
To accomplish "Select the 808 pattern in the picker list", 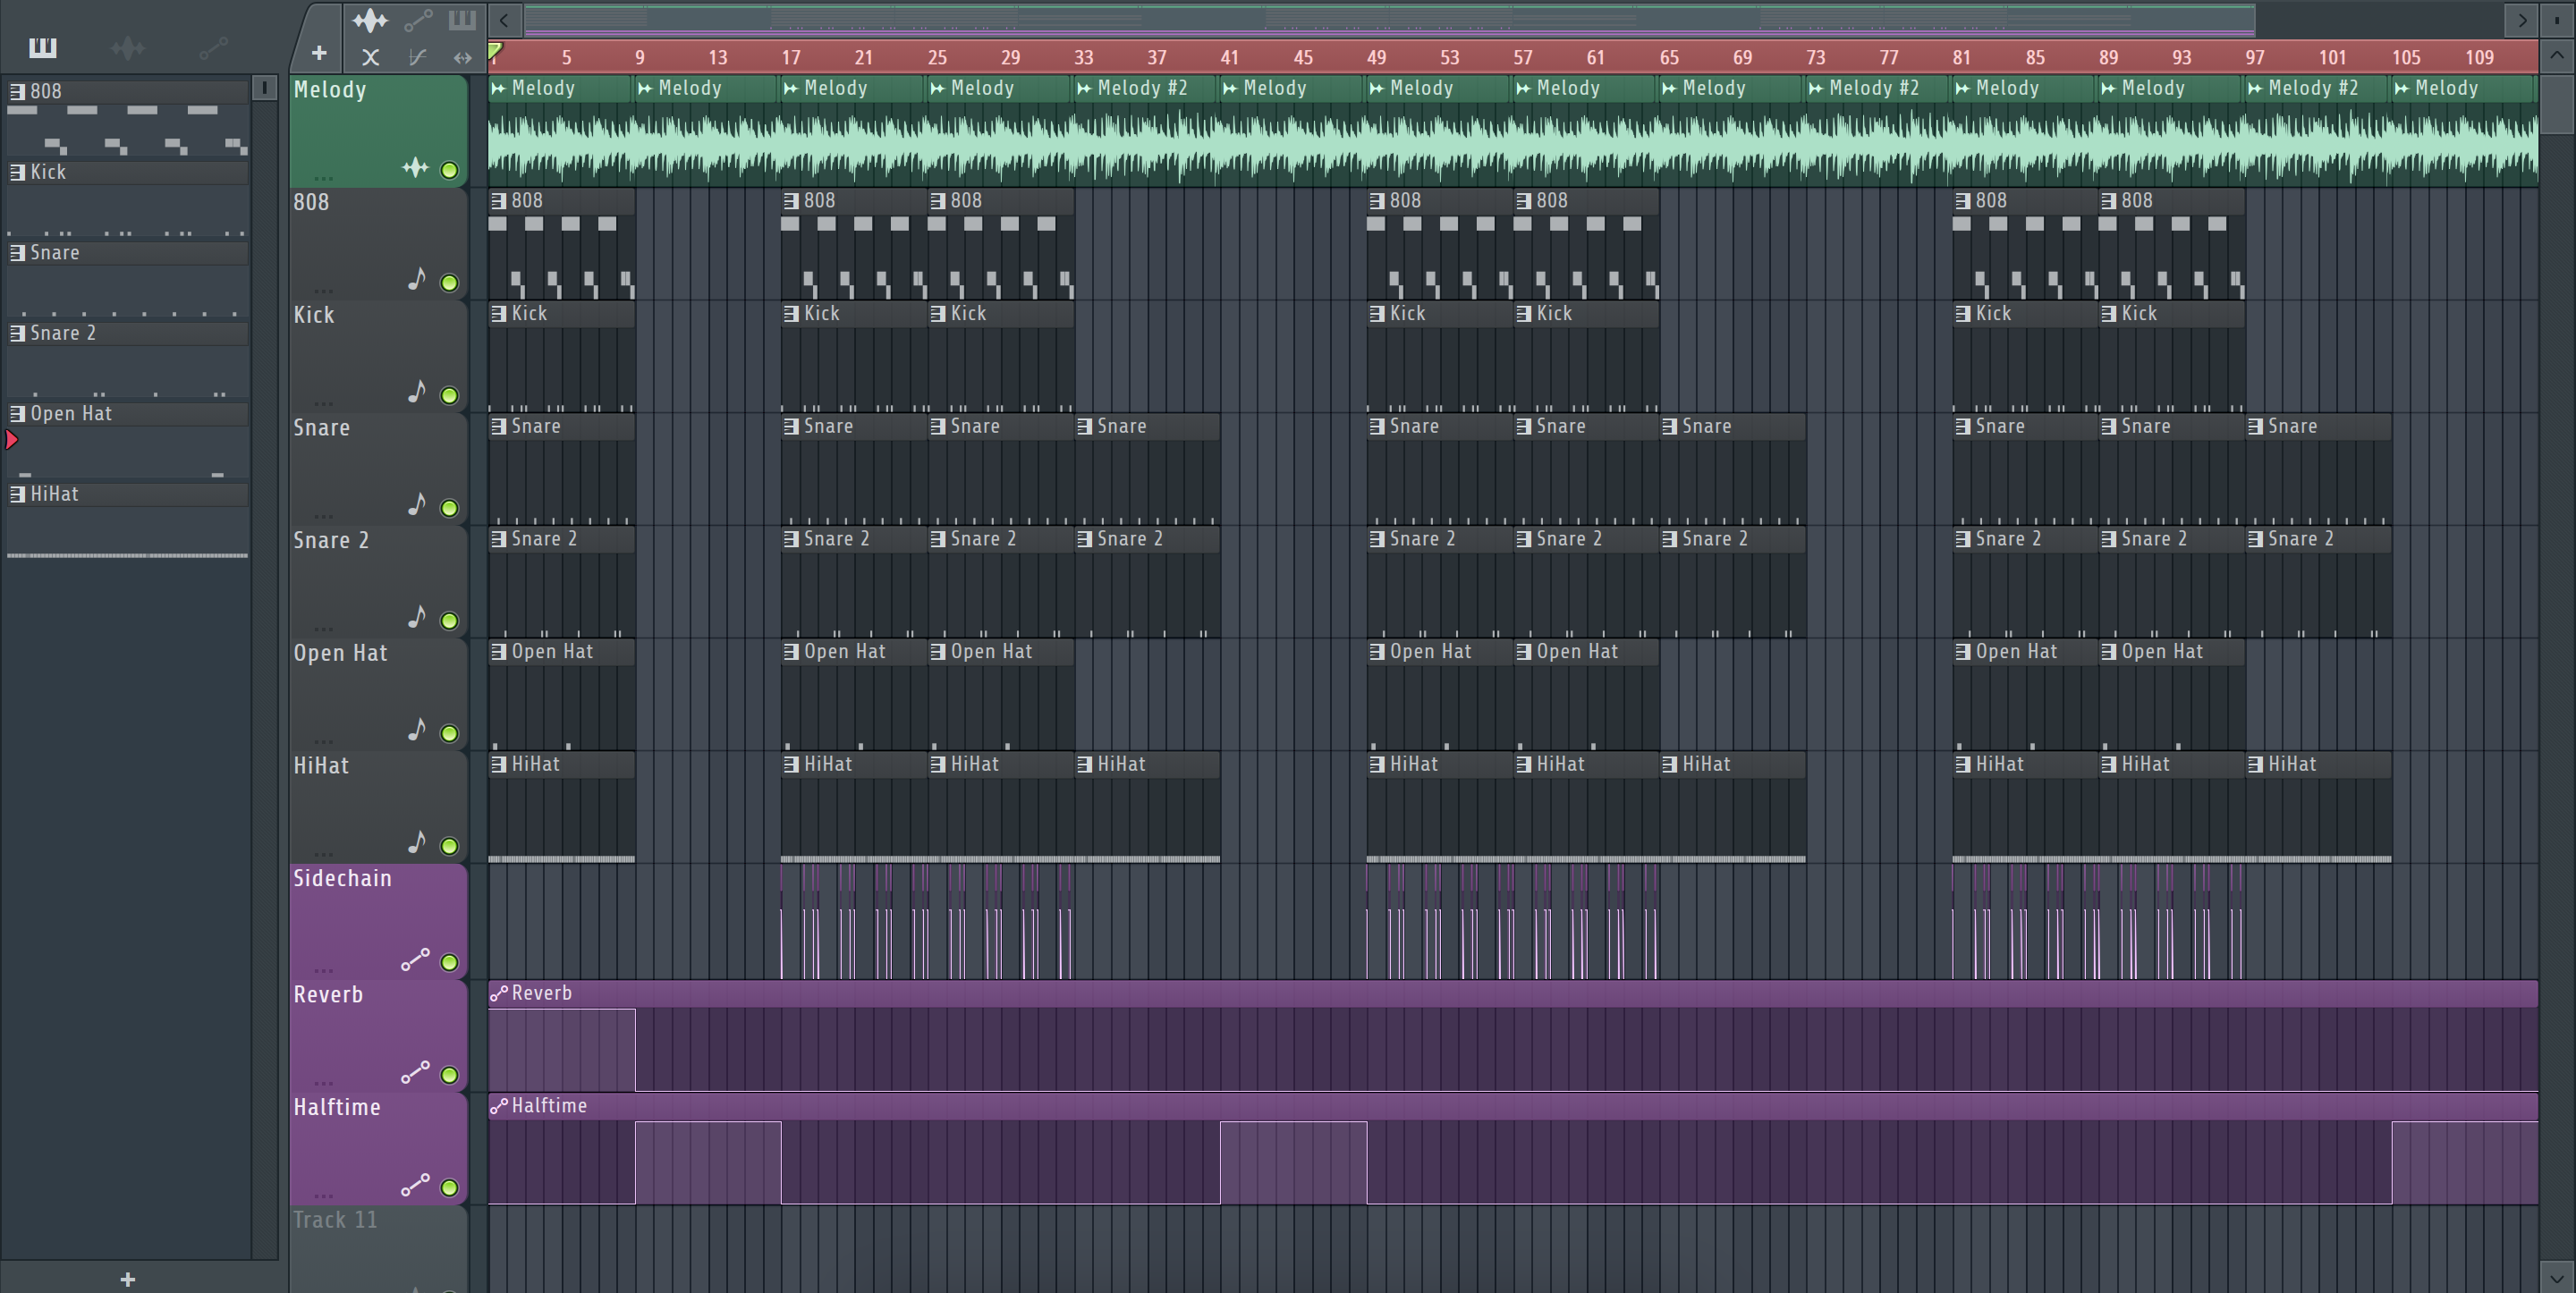I will 128,91.
